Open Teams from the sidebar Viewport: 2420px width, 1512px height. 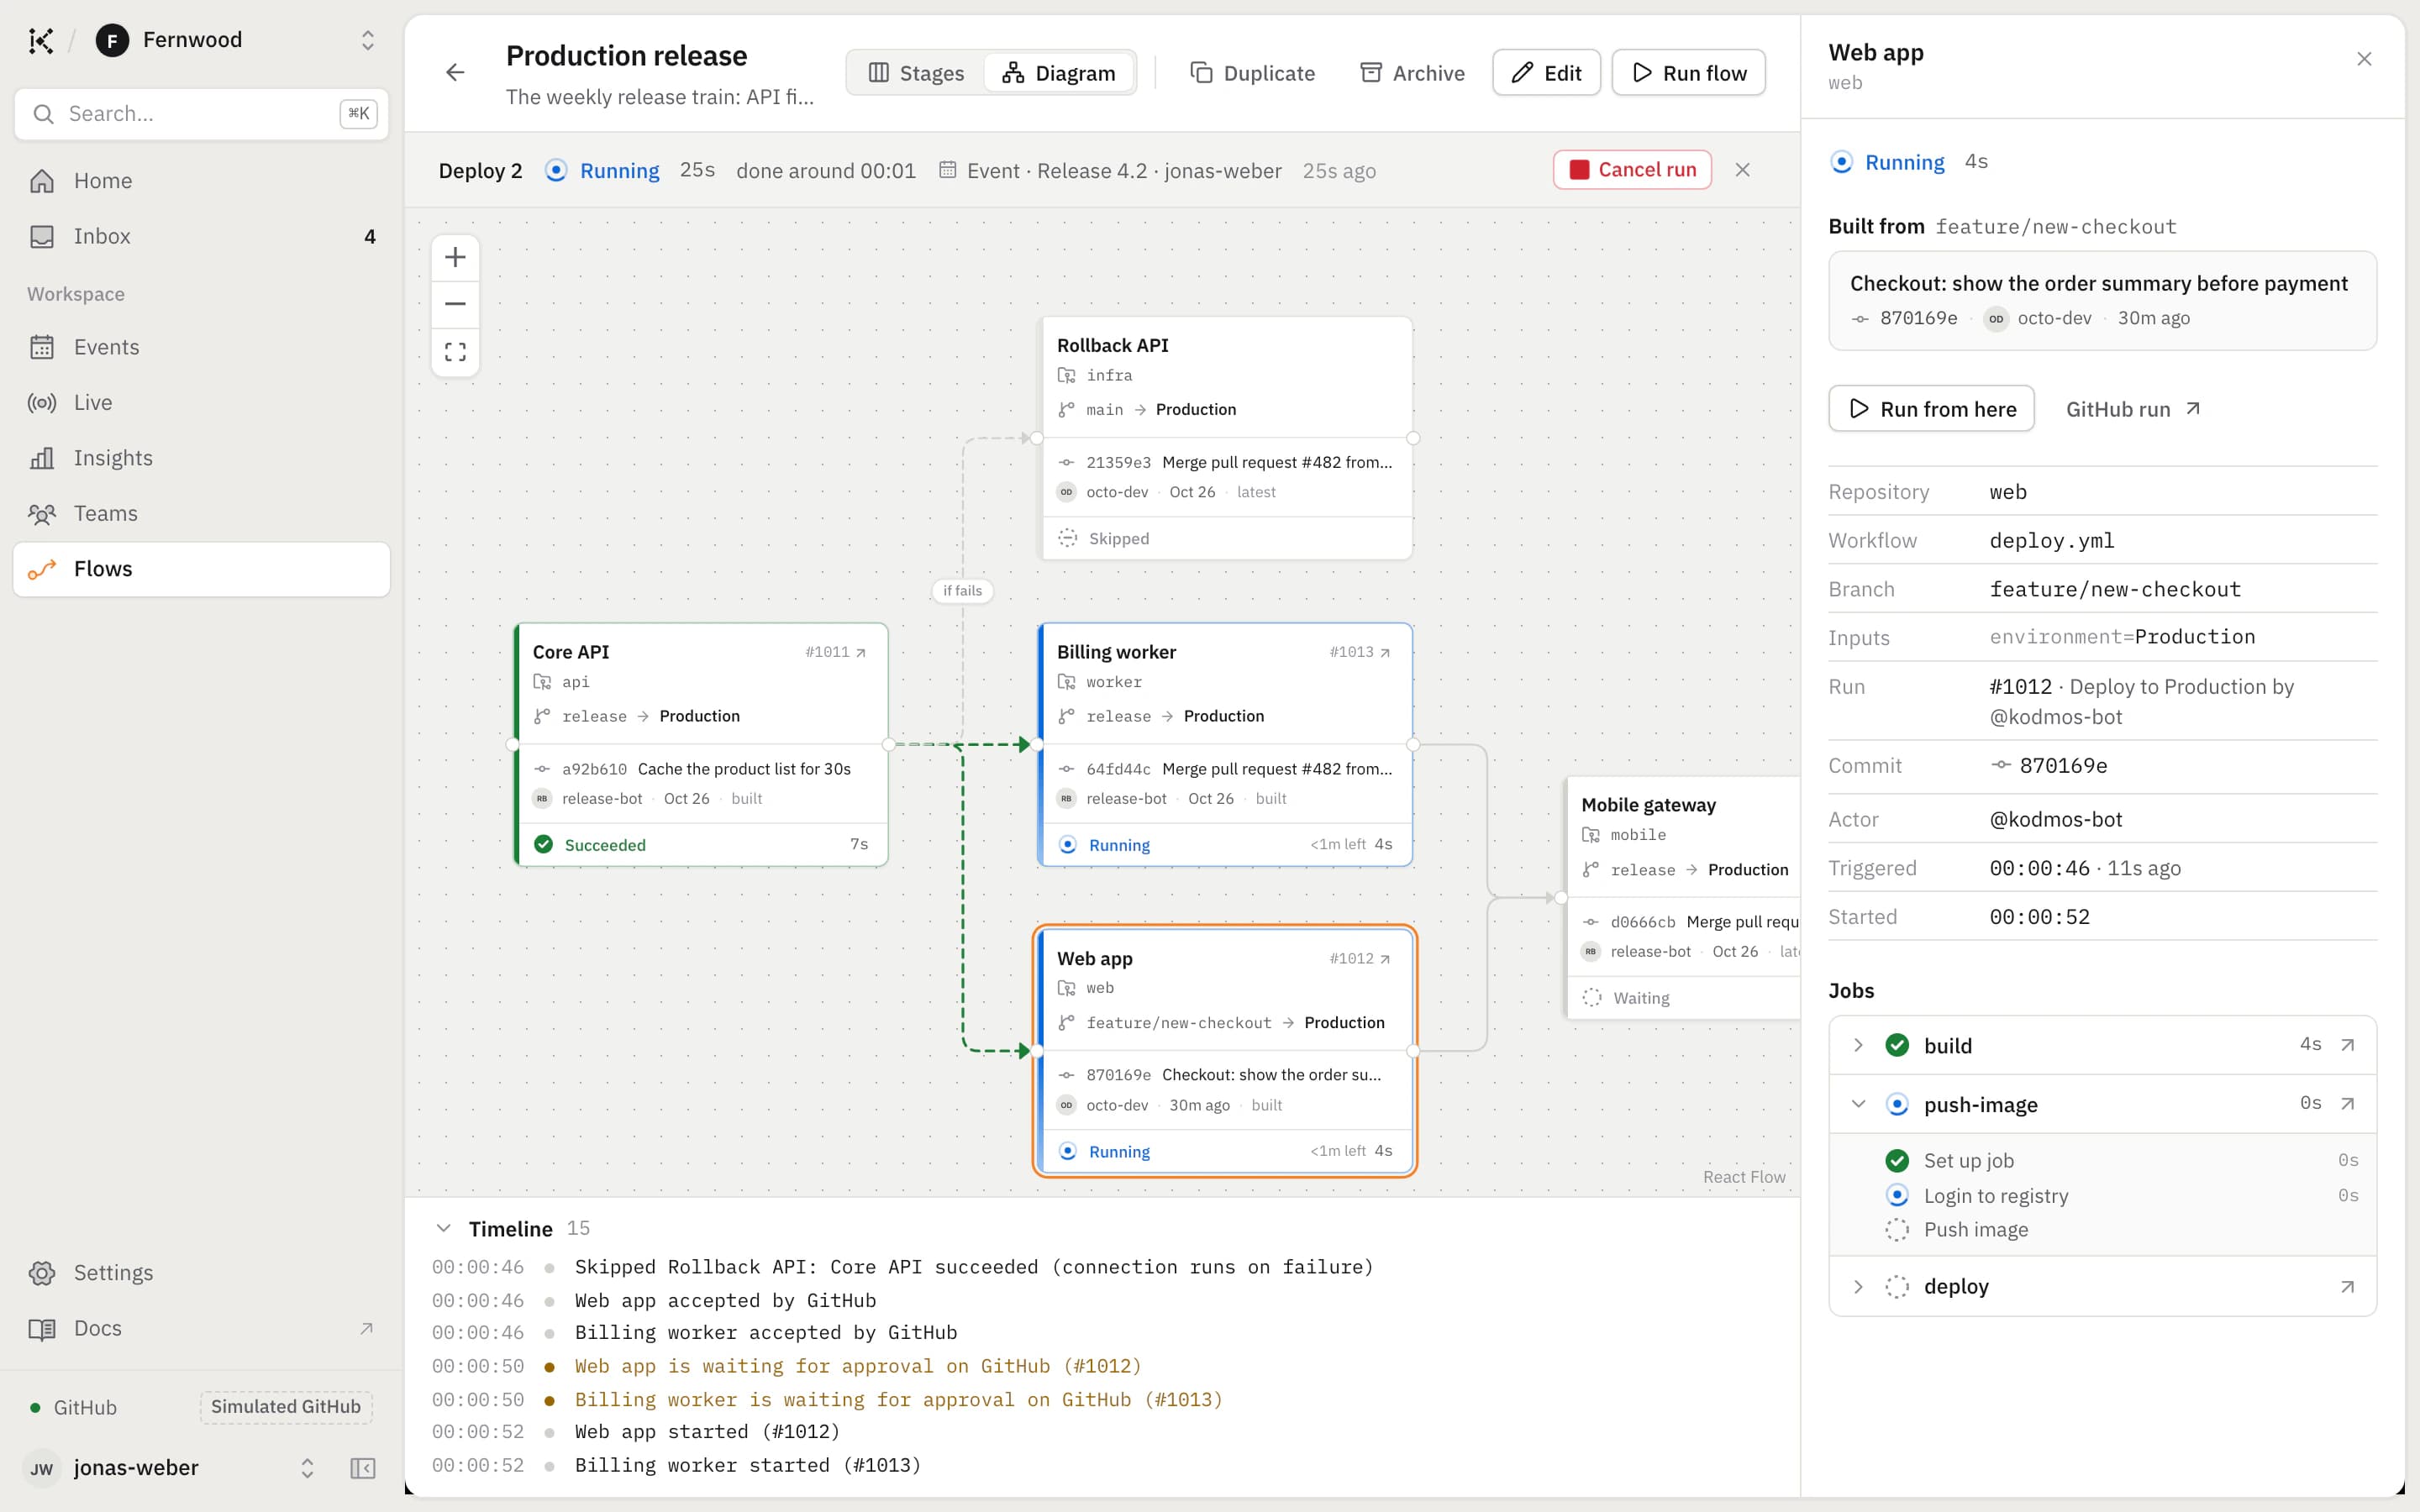pos(201,513)
